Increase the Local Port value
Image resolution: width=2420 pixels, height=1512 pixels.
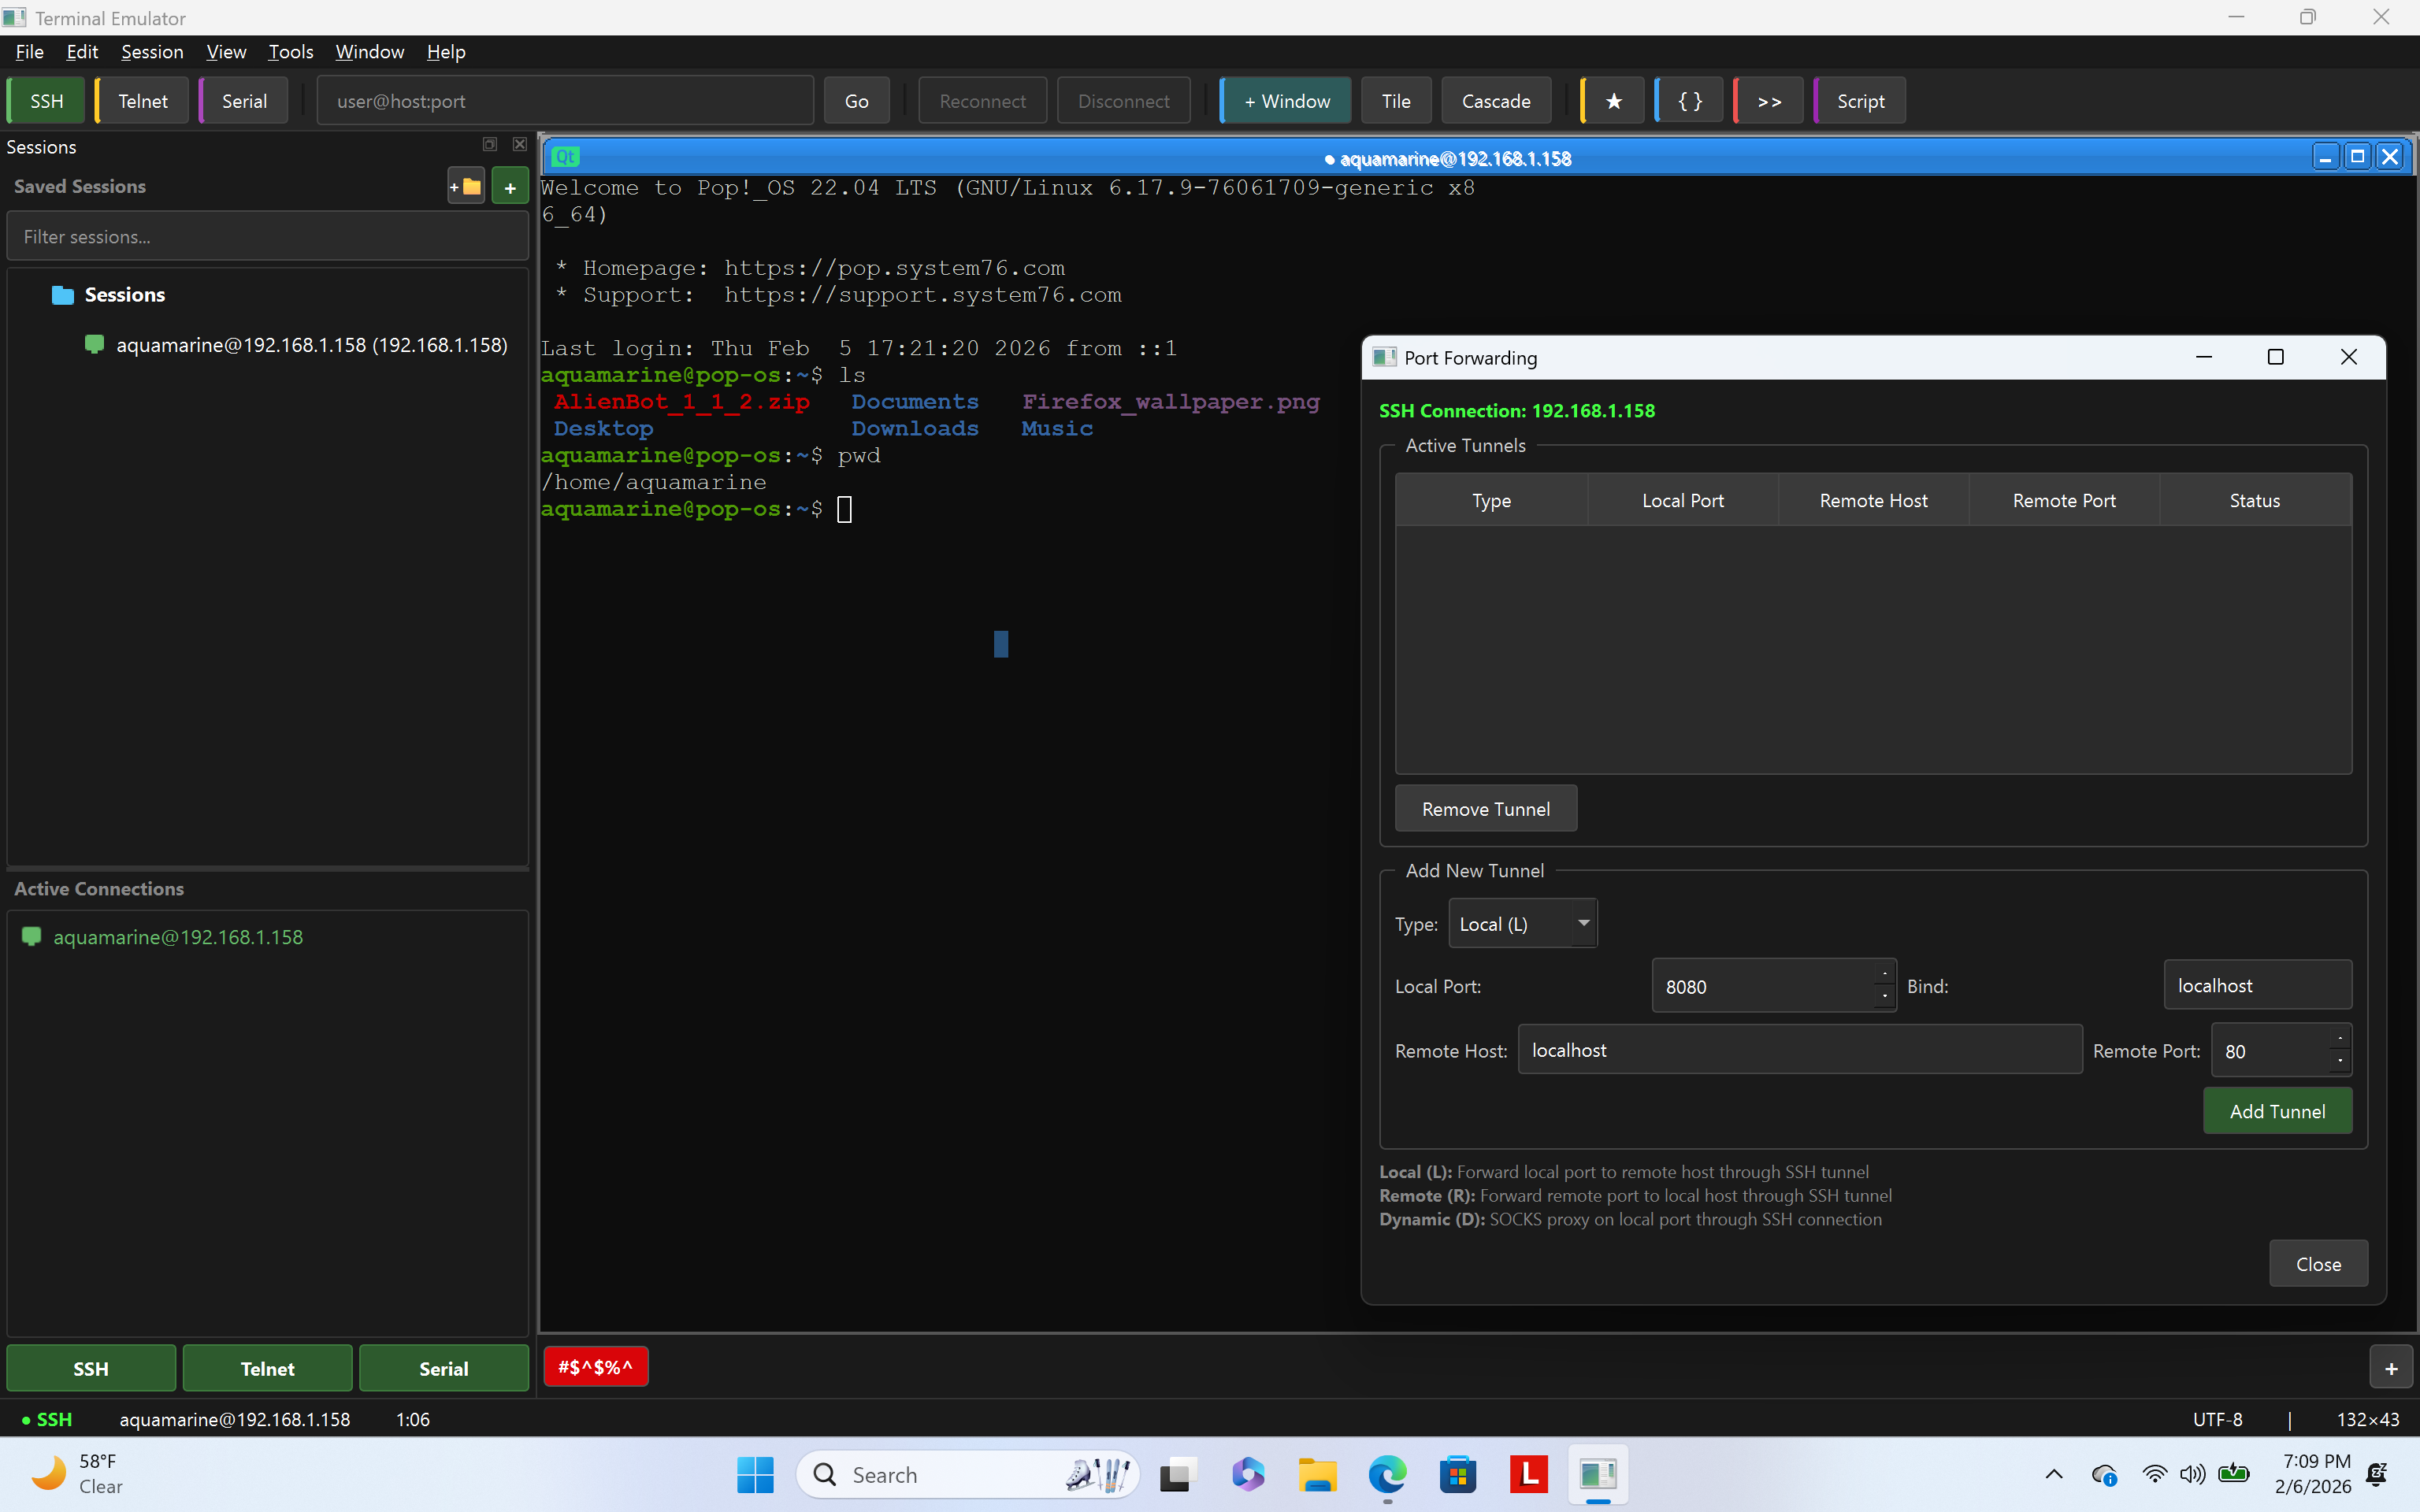1884,974
